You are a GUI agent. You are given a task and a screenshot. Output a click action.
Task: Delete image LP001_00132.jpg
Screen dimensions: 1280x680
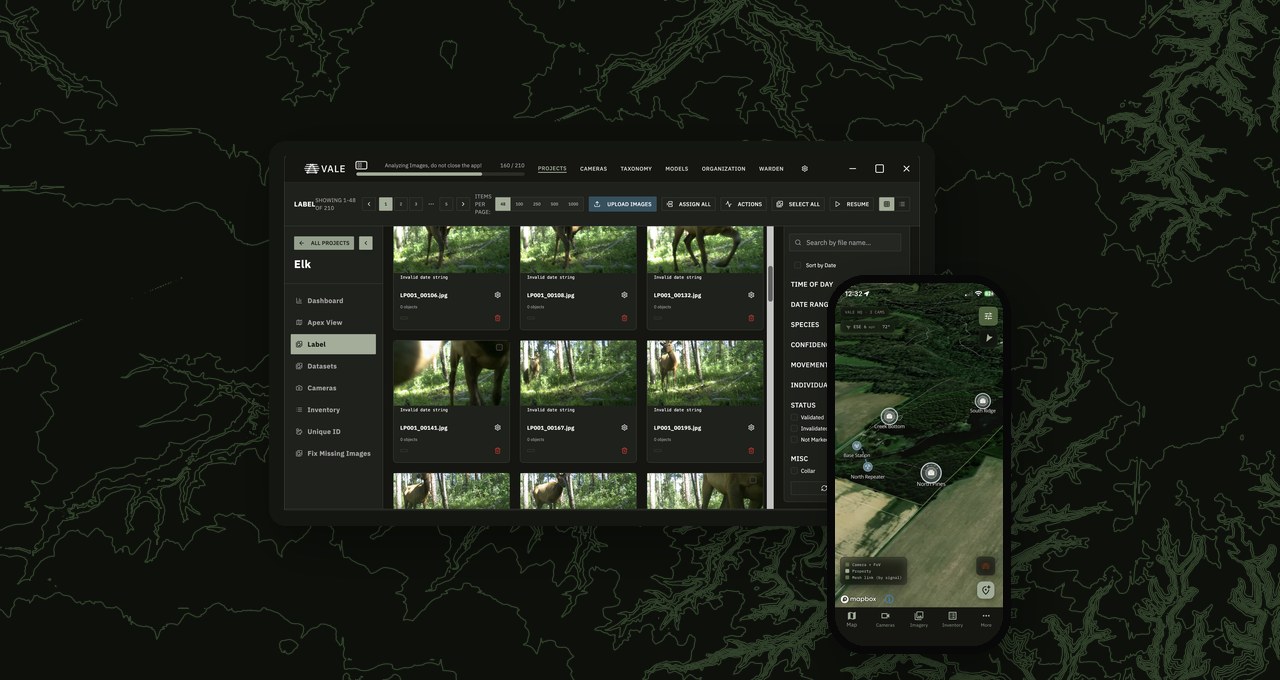752,318
